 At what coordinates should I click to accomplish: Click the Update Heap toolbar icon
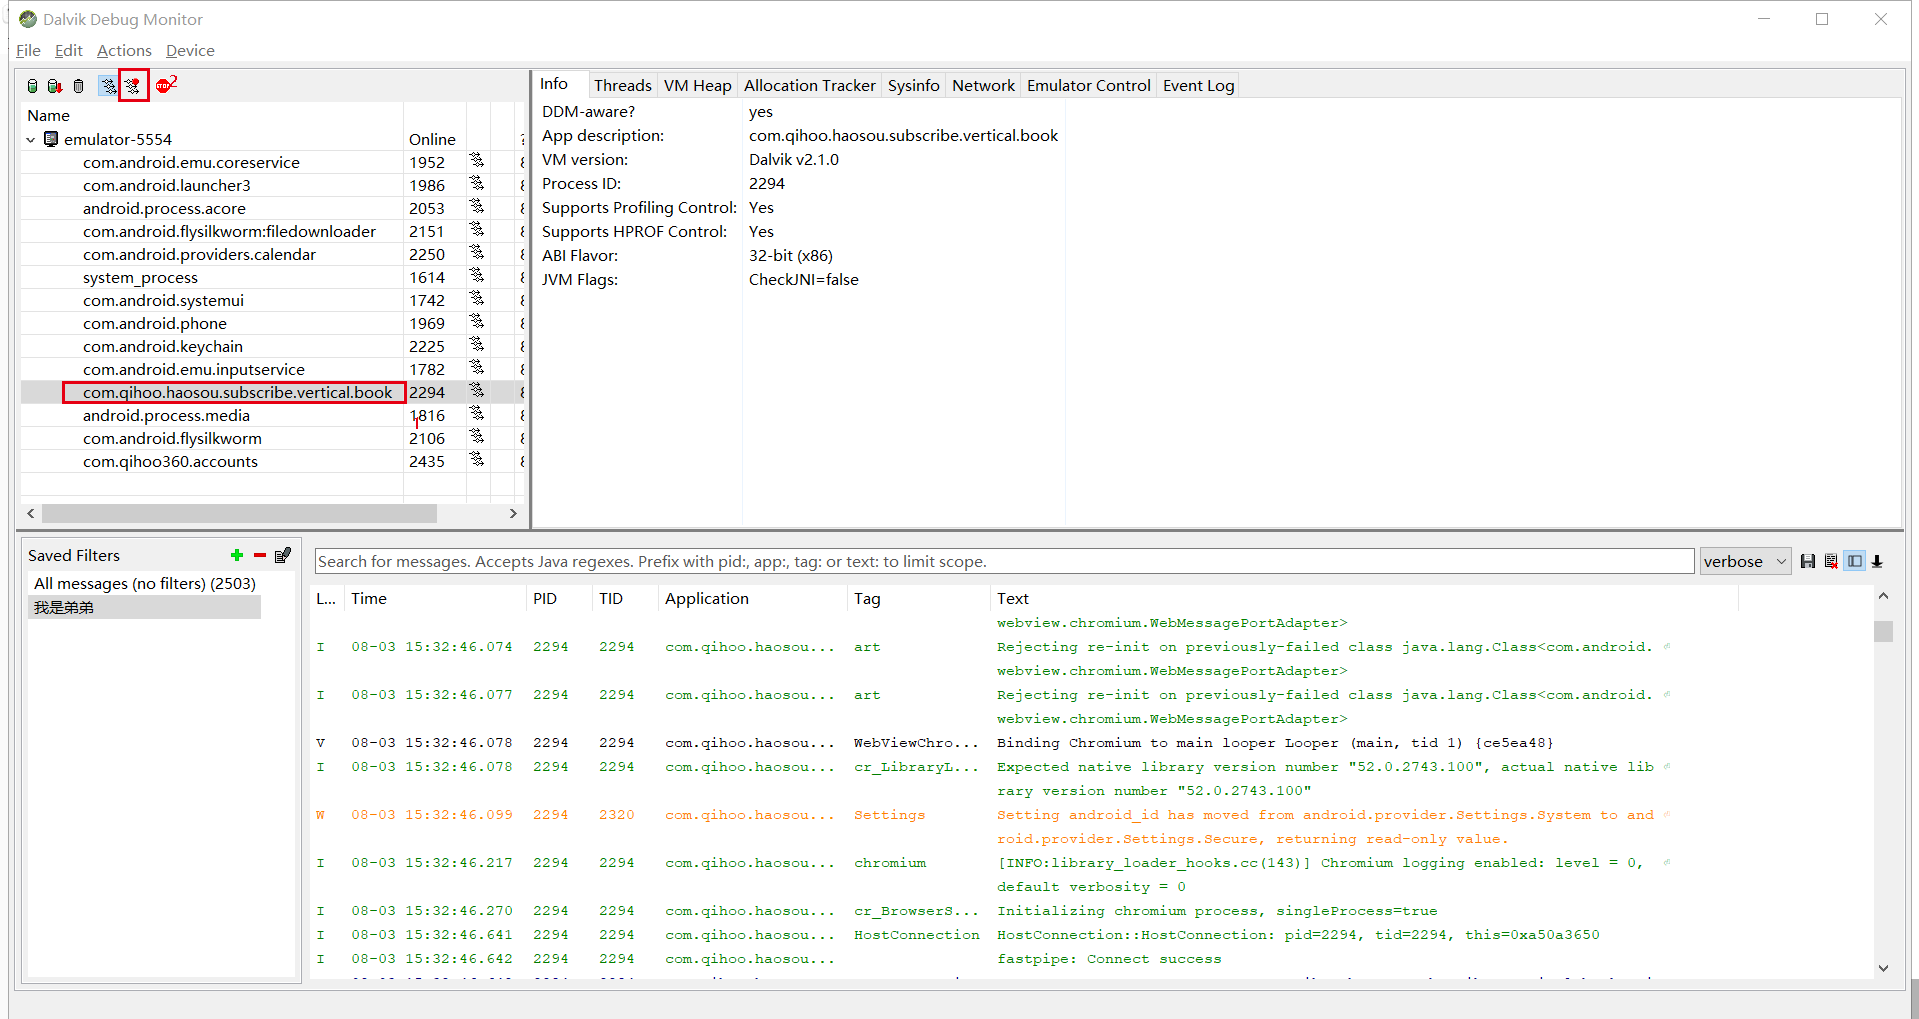pos(32,86)
